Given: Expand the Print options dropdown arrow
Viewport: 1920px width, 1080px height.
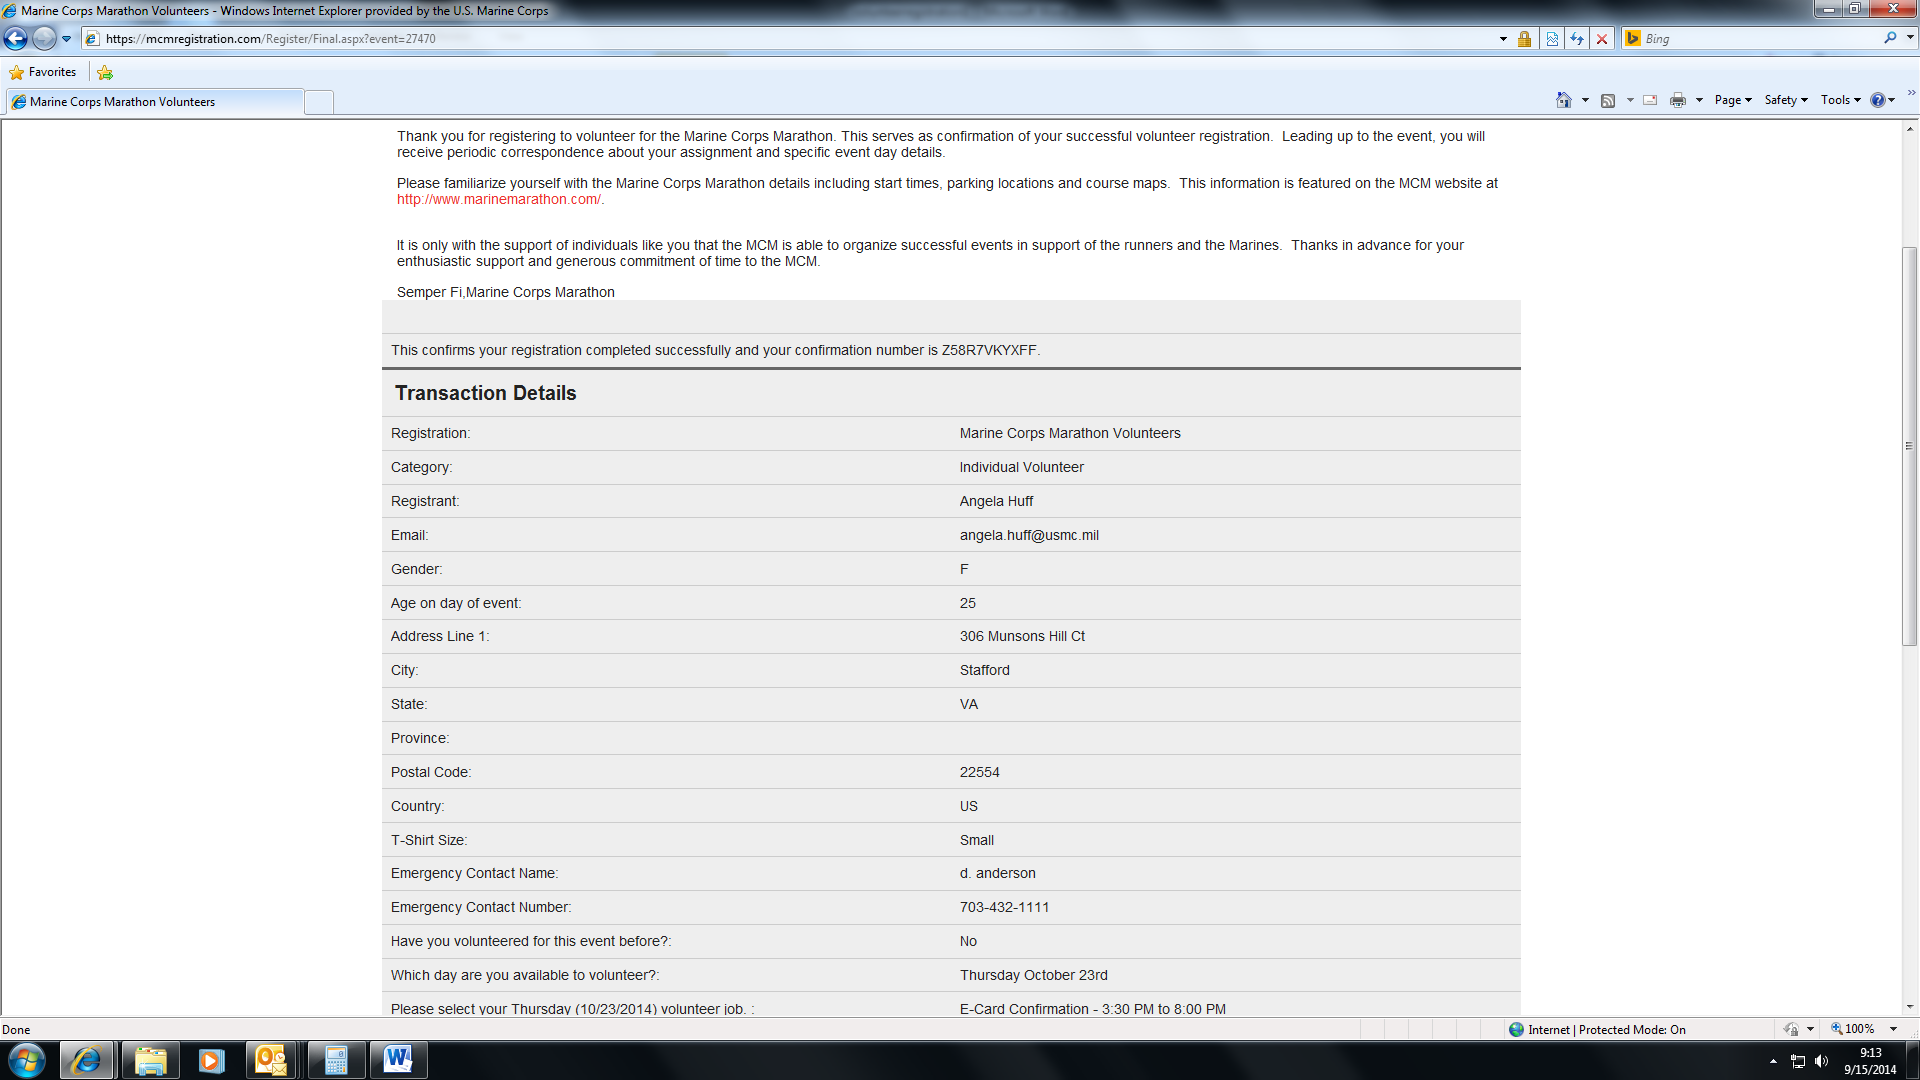Looking at the screenshot, I should point(1699,100).
